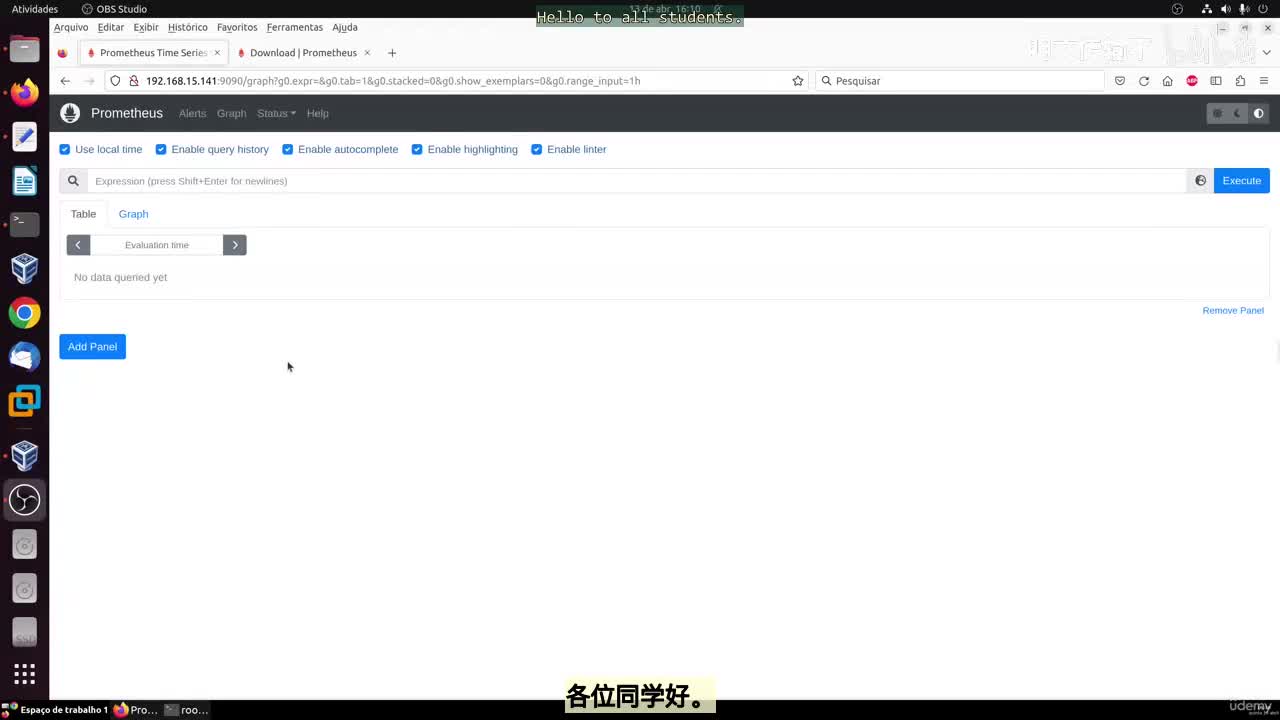Click the Prometheus flame logo
Screen dimensions: 1280x720
(69, 113)
